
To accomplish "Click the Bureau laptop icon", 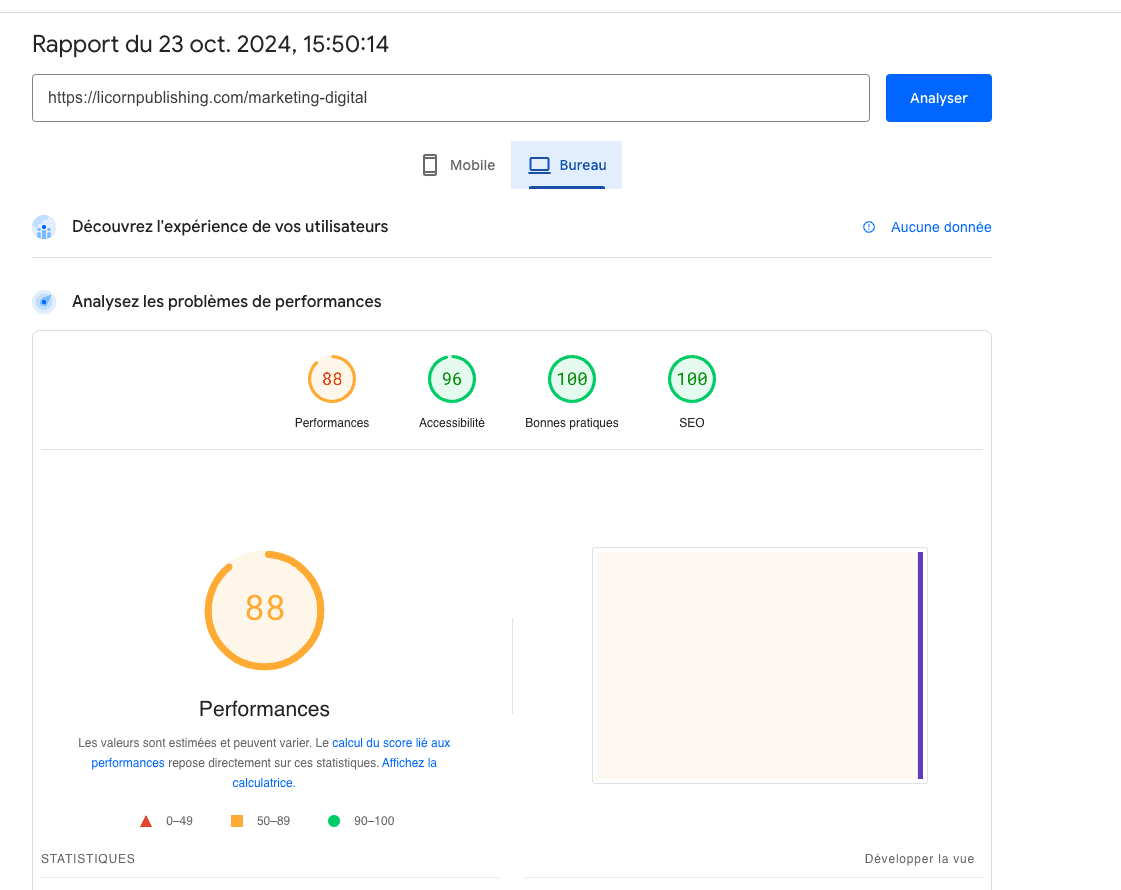I will [540, 165].
